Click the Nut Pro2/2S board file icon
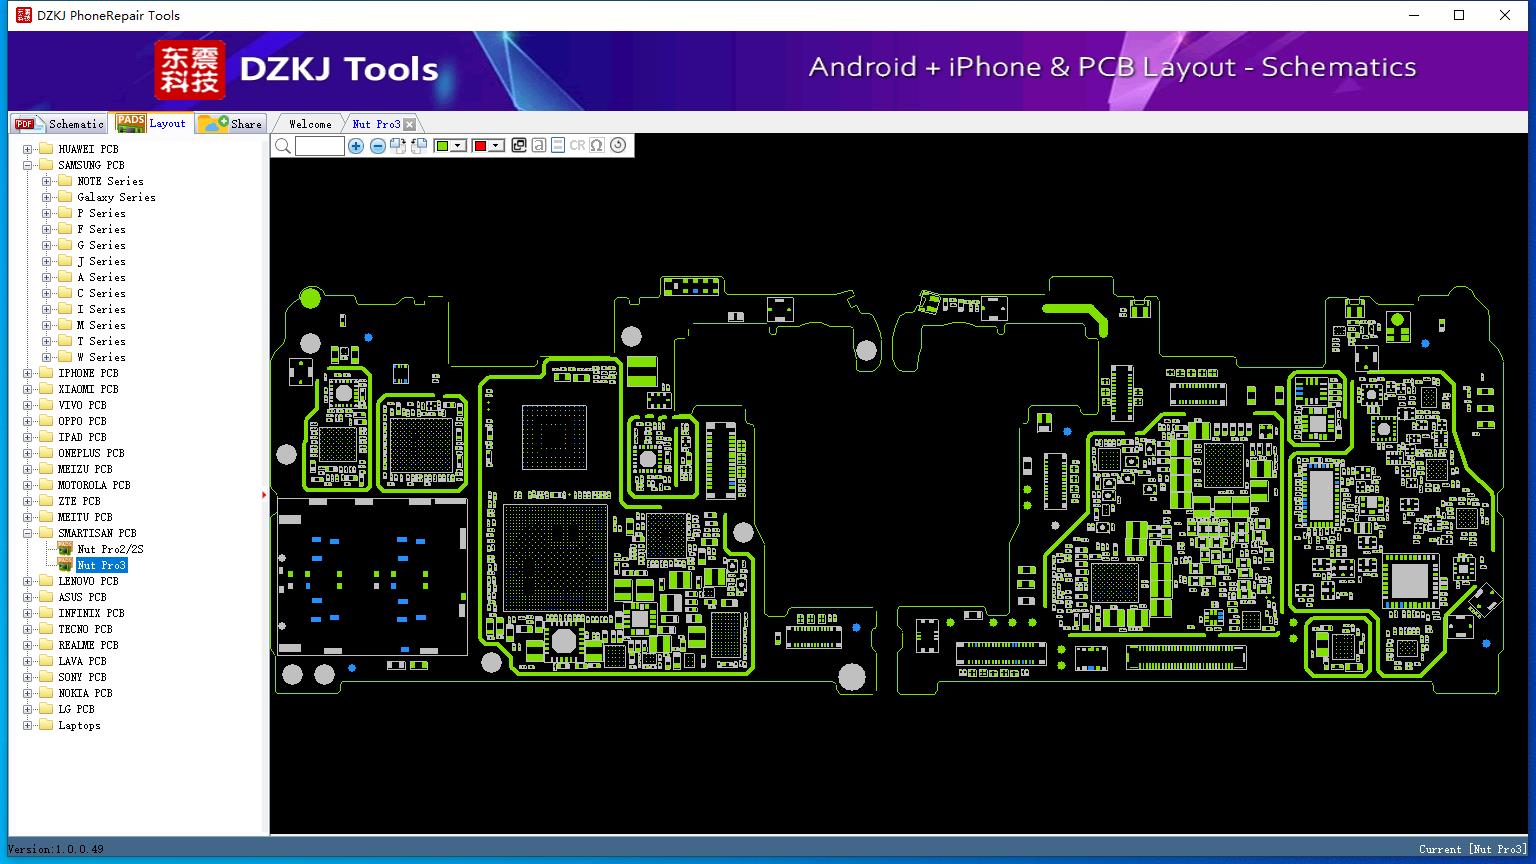 point(65,549)
